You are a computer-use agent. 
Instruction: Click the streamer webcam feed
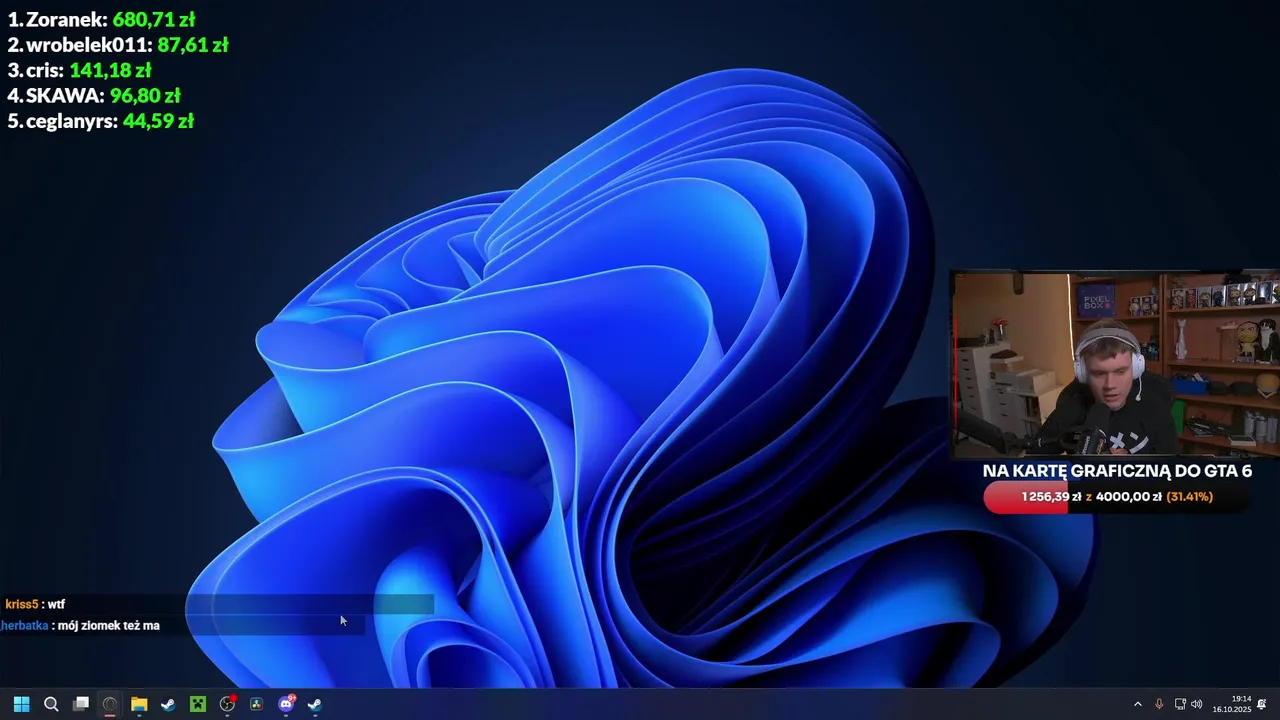coord(1114,364)
